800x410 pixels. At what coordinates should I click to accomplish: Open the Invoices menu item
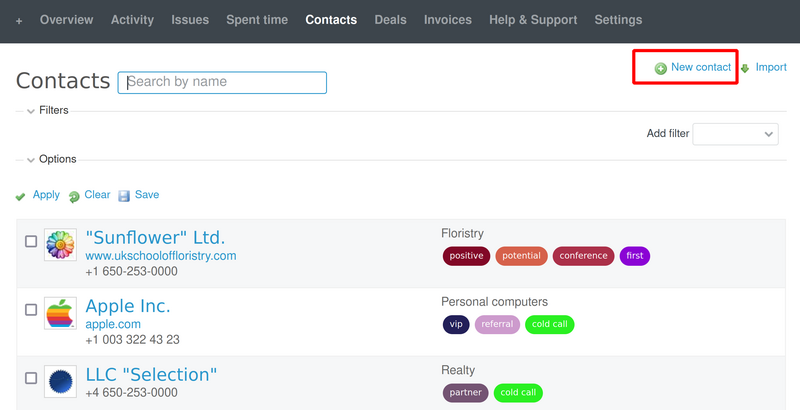point(448,20)
